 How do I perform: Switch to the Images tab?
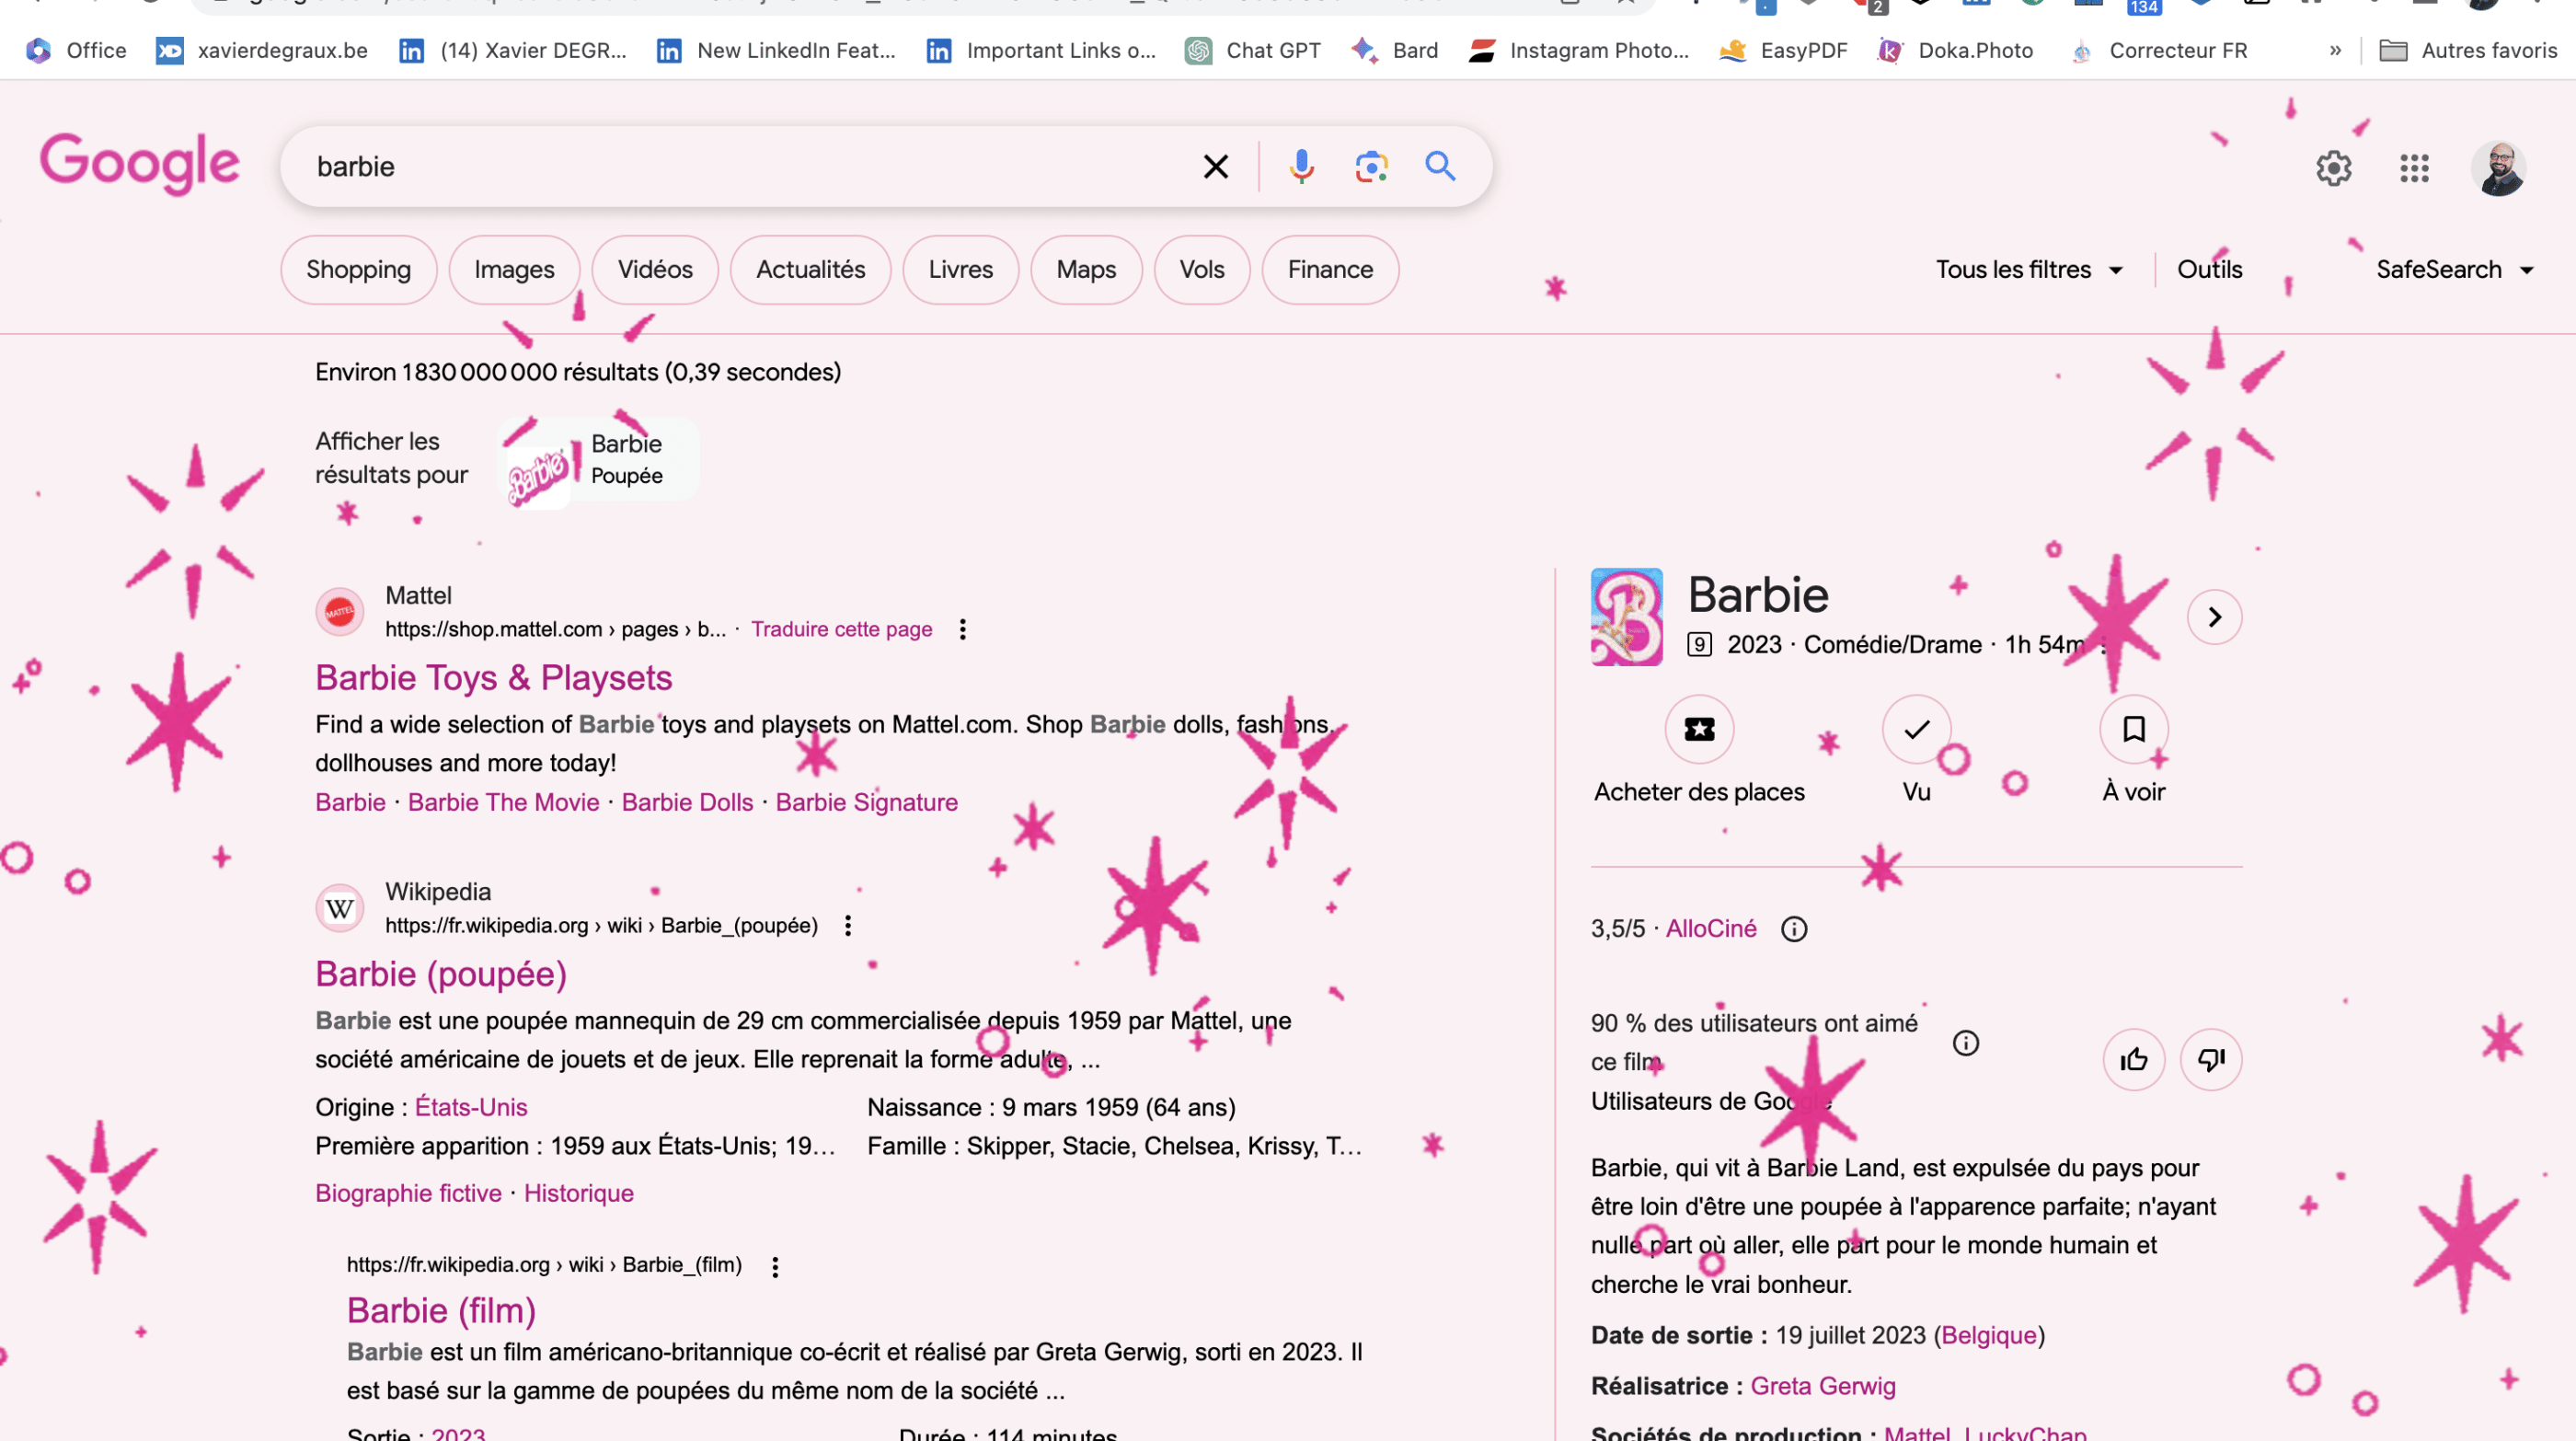[x=514, y=270]
